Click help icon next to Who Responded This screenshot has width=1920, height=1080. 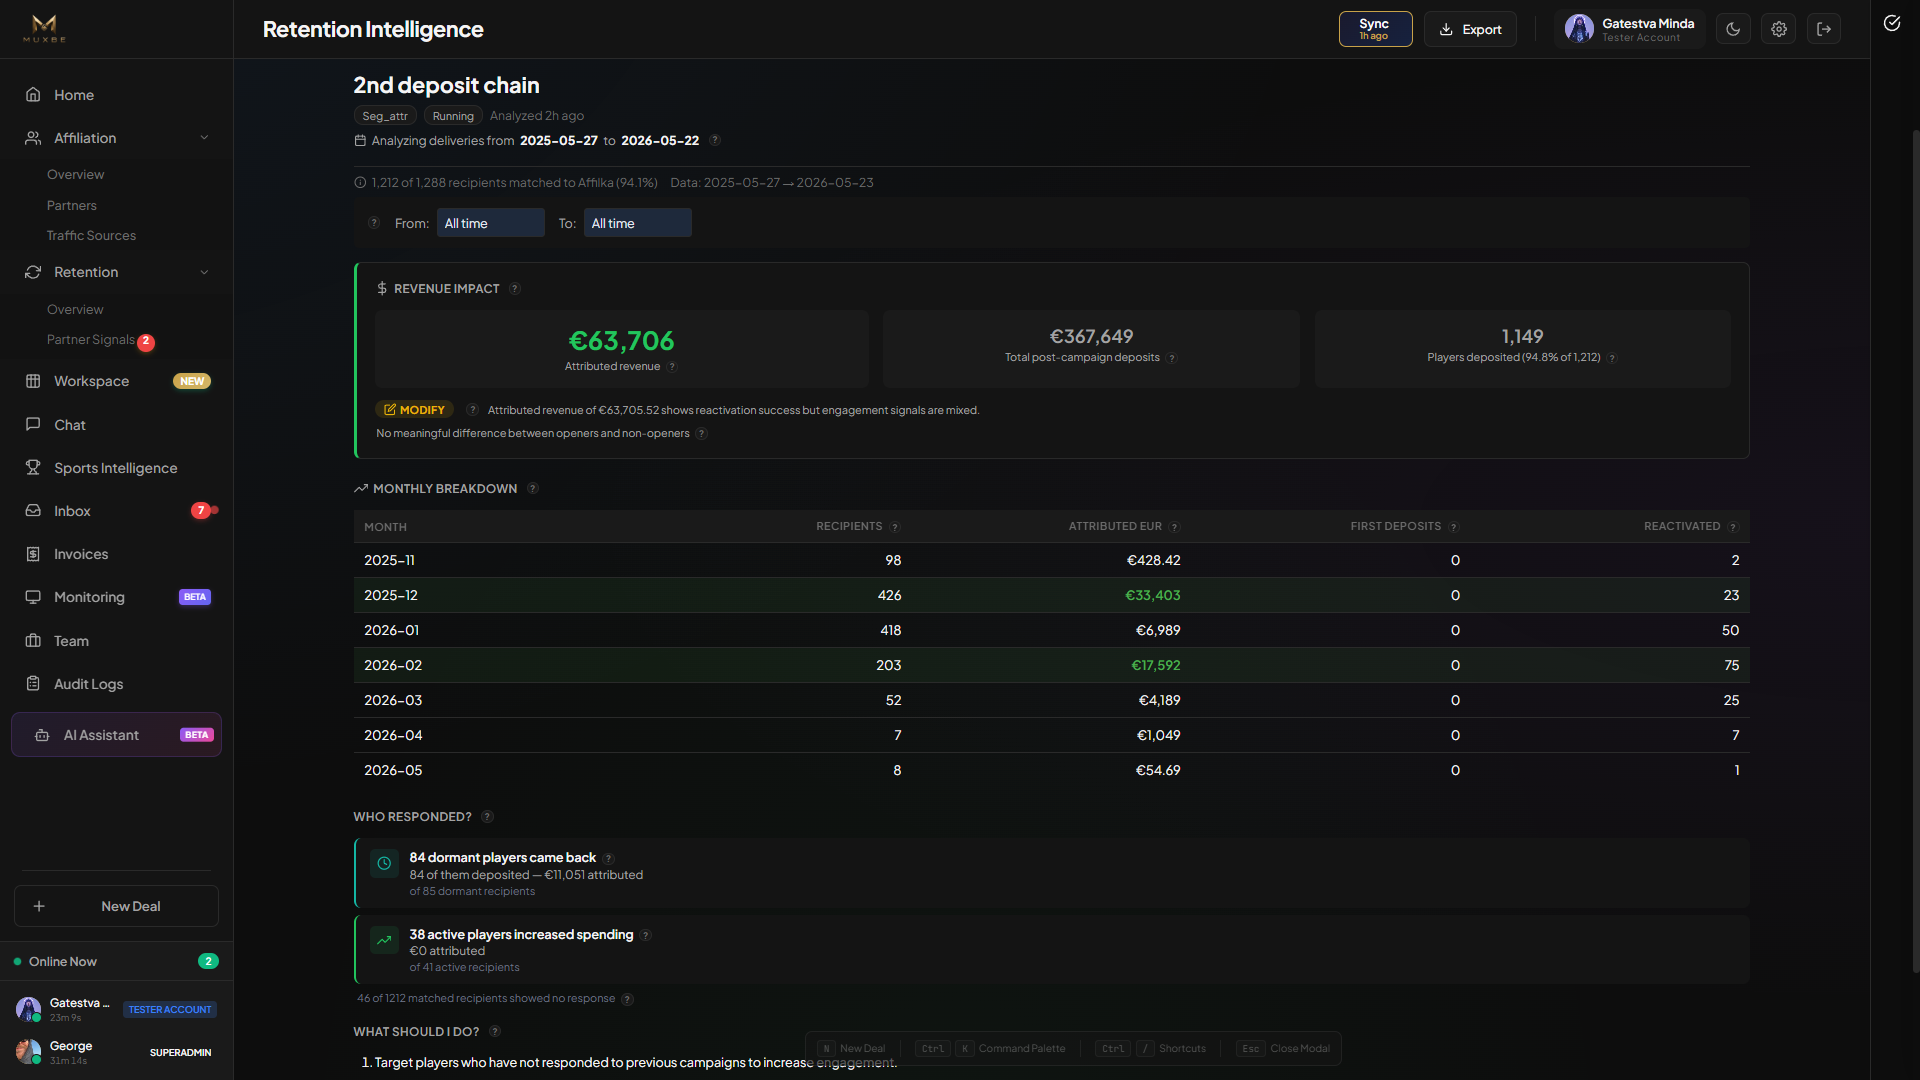point(487,817)
